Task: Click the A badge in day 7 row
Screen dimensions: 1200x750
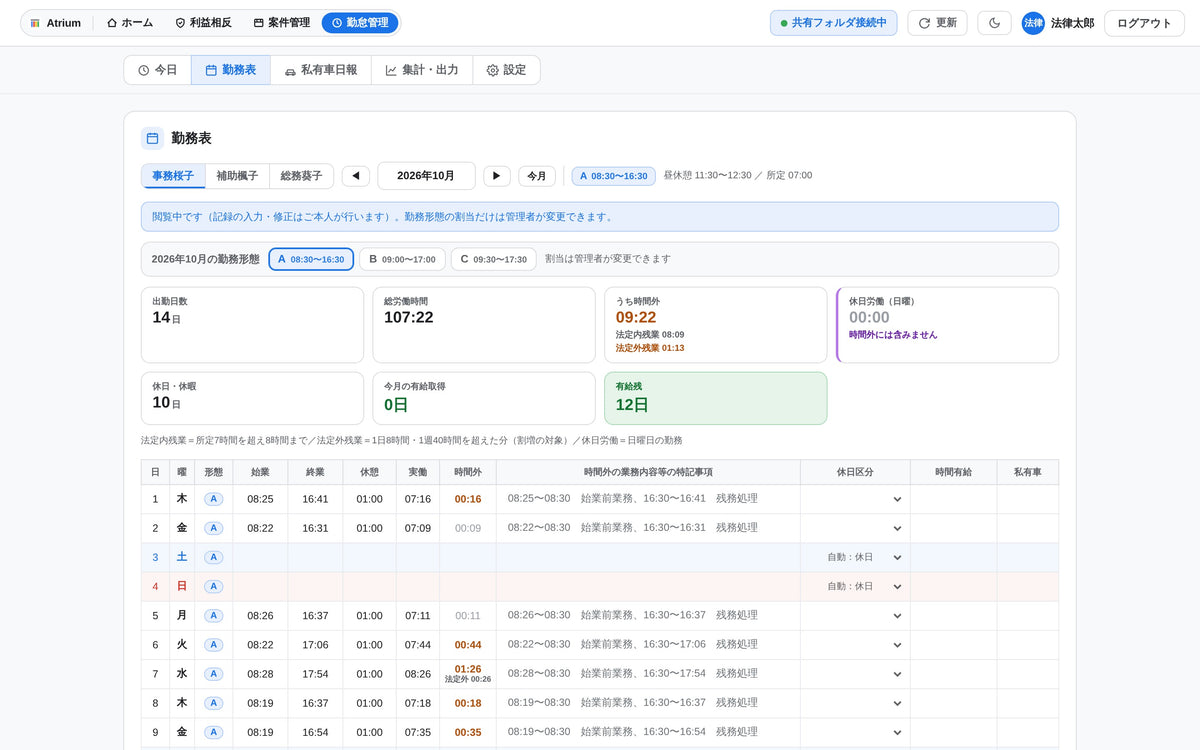Action: pos(213,674)
